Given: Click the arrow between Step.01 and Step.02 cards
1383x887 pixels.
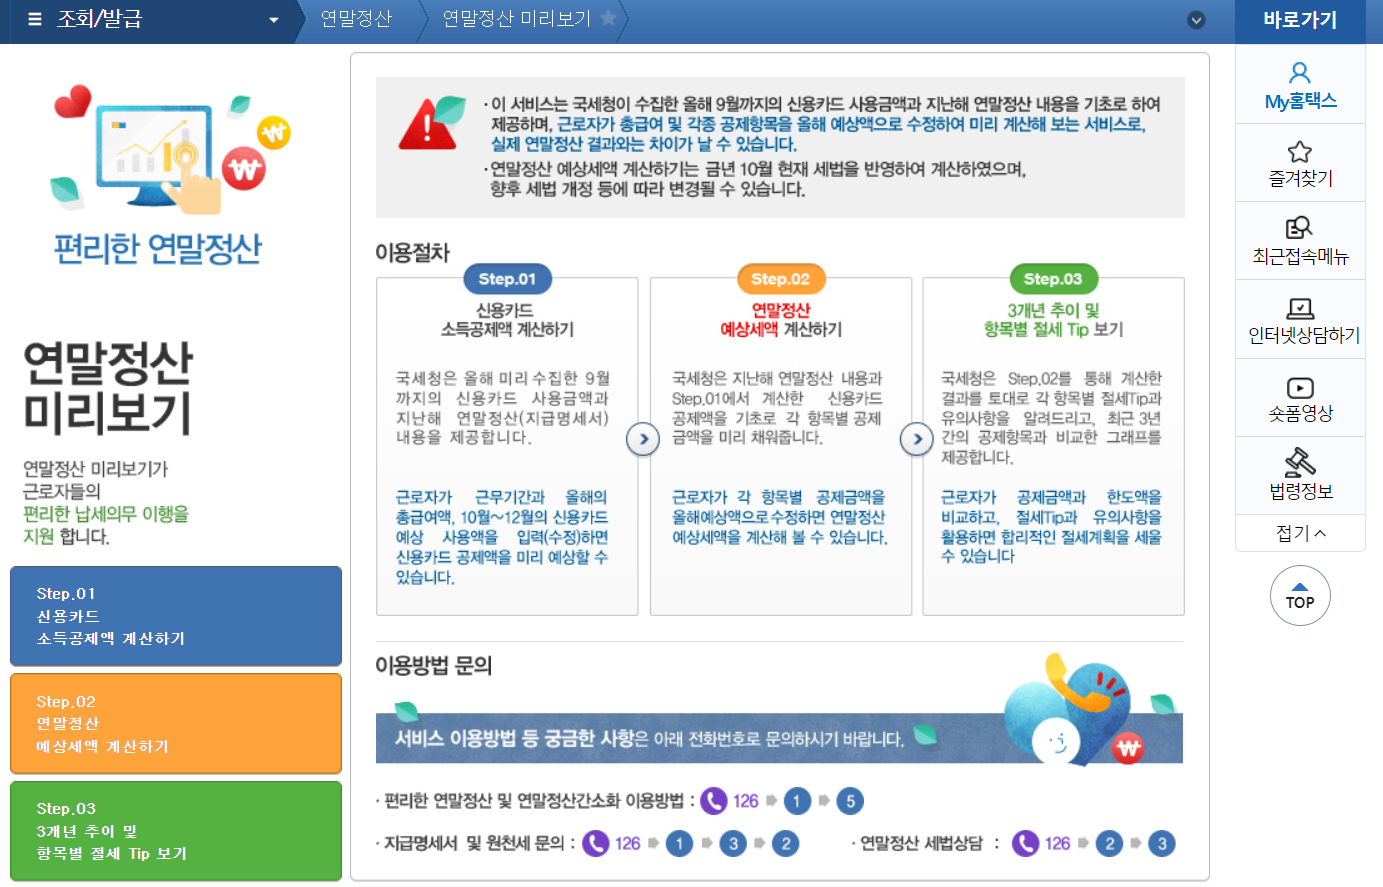Looking at the screenshot, I should 643,439.
